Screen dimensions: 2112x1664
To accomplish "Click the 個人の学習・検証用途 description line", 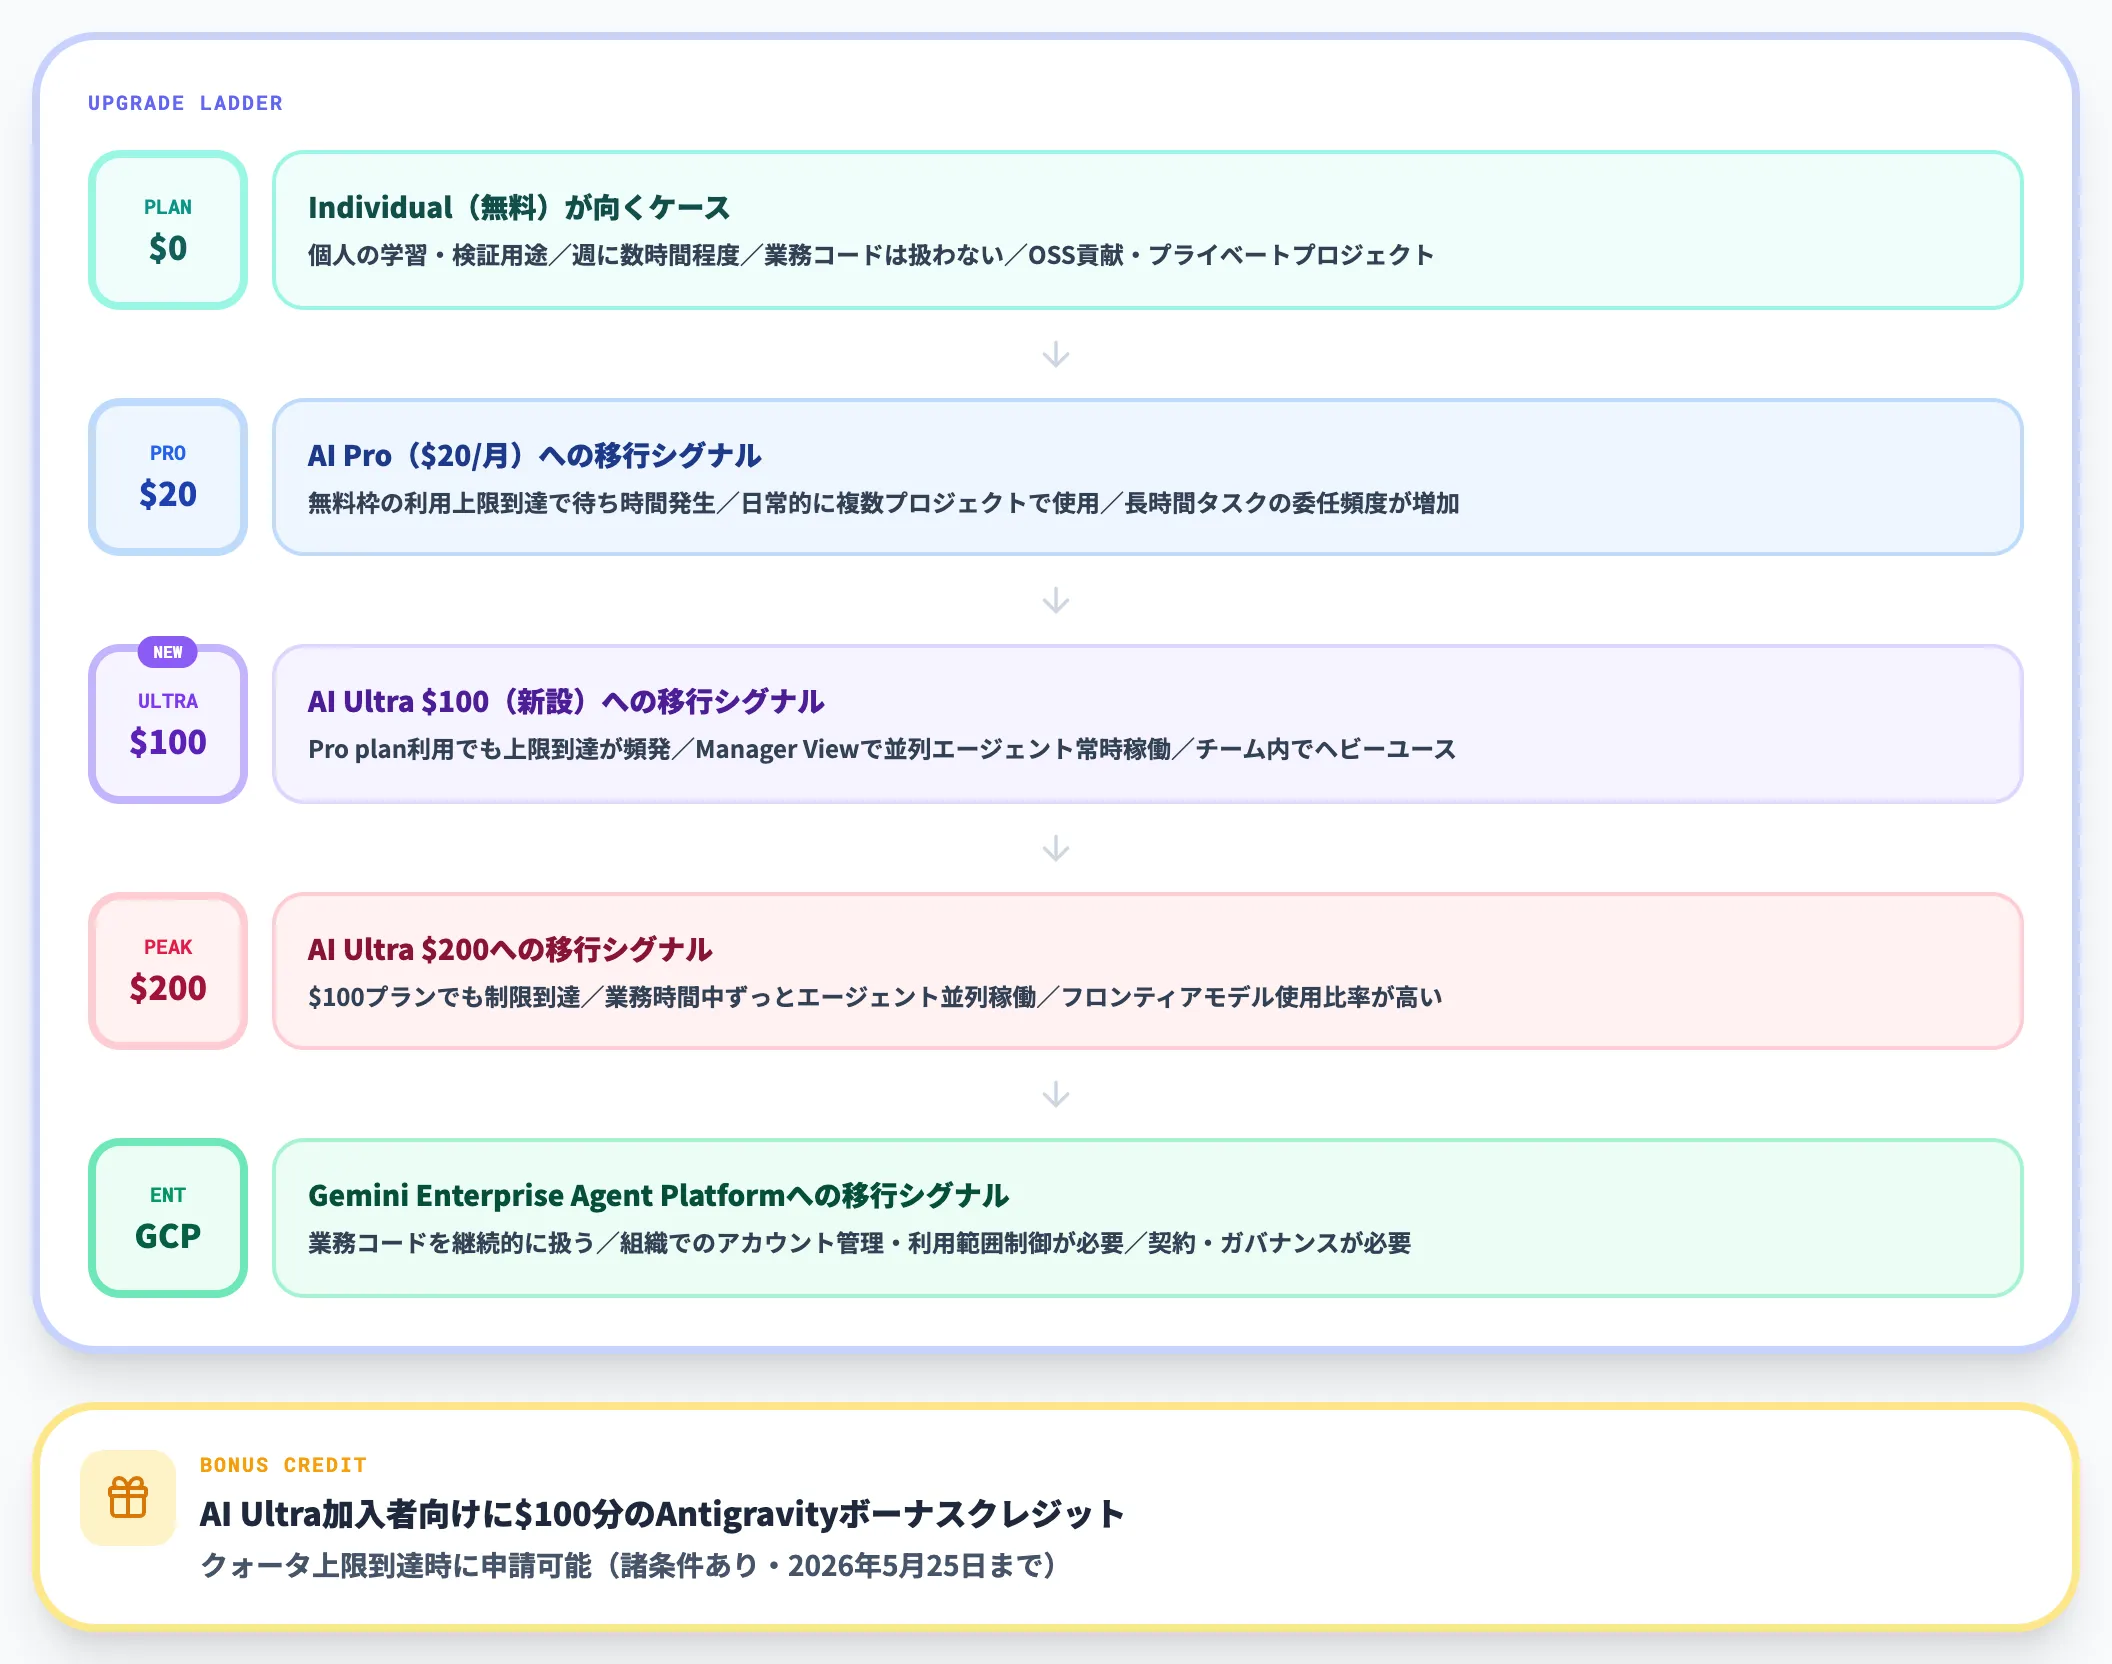I will 871,255.
